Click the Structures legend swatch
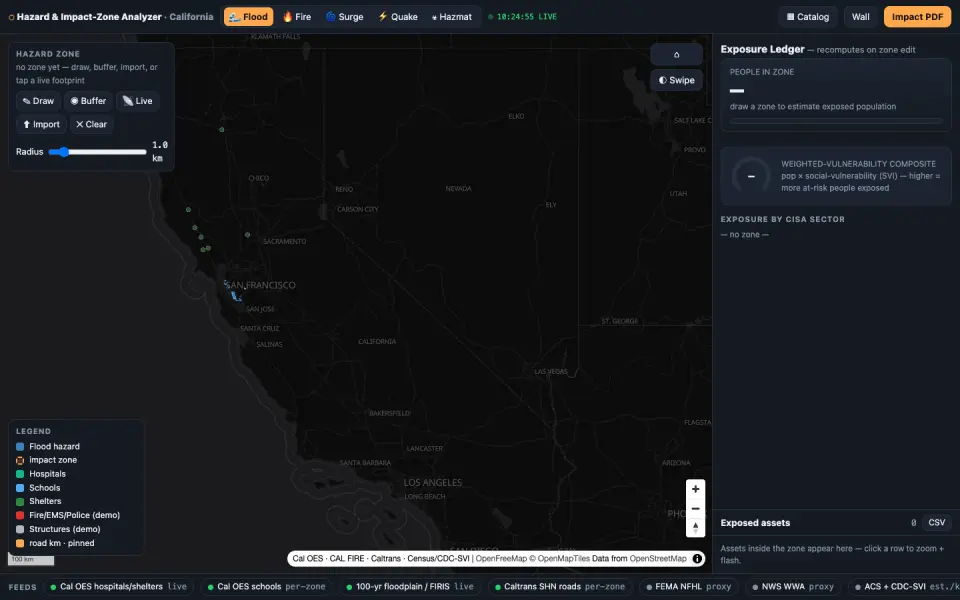The width and height of the screenshot is (960, 600). click(x=20, y=530)
